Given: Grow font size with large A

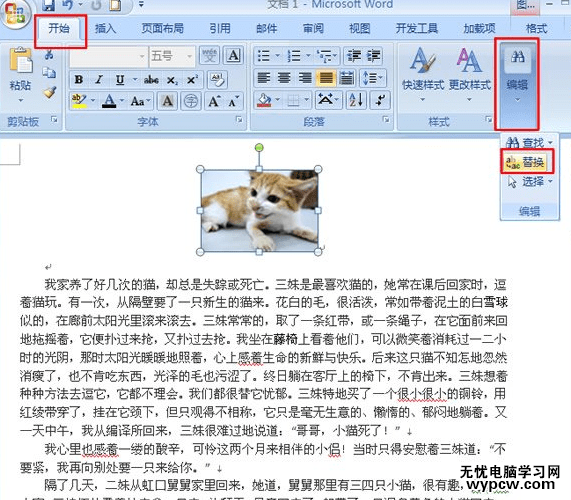Looking at the screenshot, I should pos(214,101).
